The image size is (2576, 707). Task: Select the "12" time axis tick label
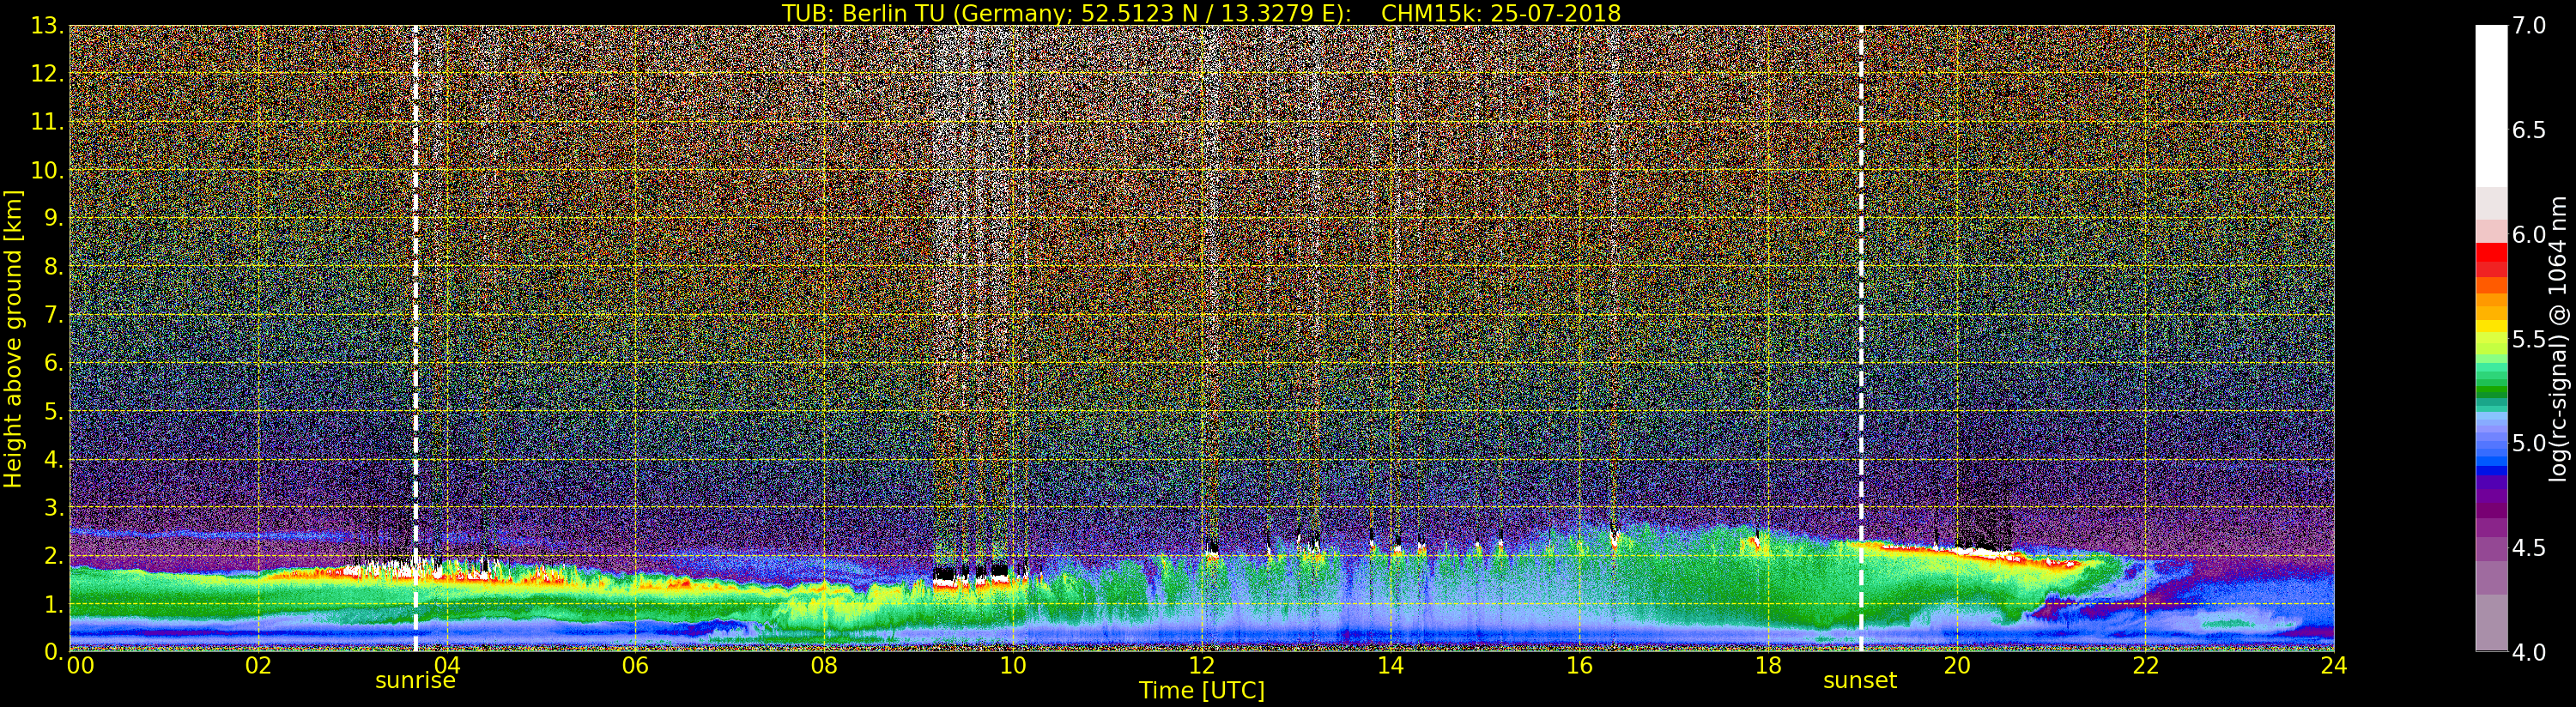(x=1201, y=666)
